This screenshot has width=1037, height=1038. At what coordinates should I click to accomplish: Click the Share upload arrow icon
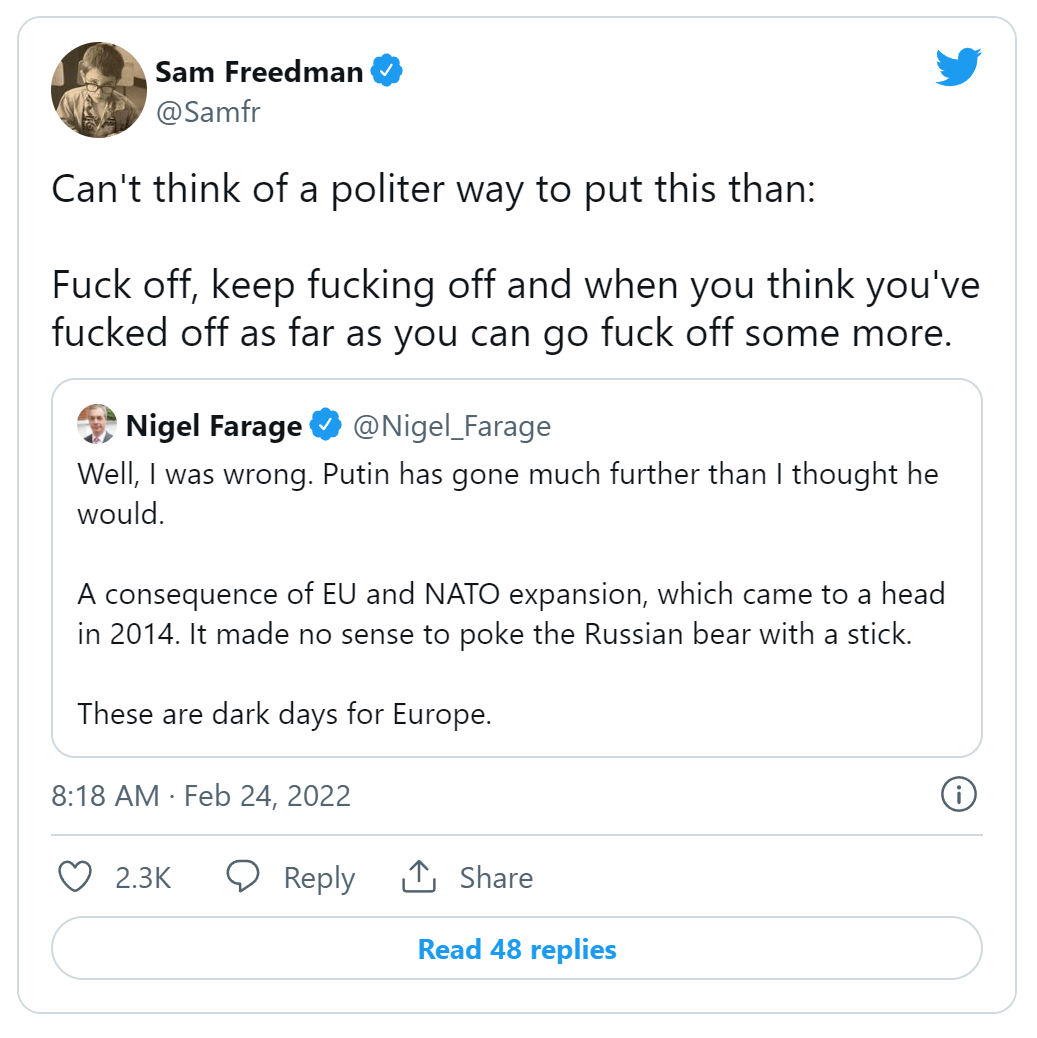click(x=420, y=877)
